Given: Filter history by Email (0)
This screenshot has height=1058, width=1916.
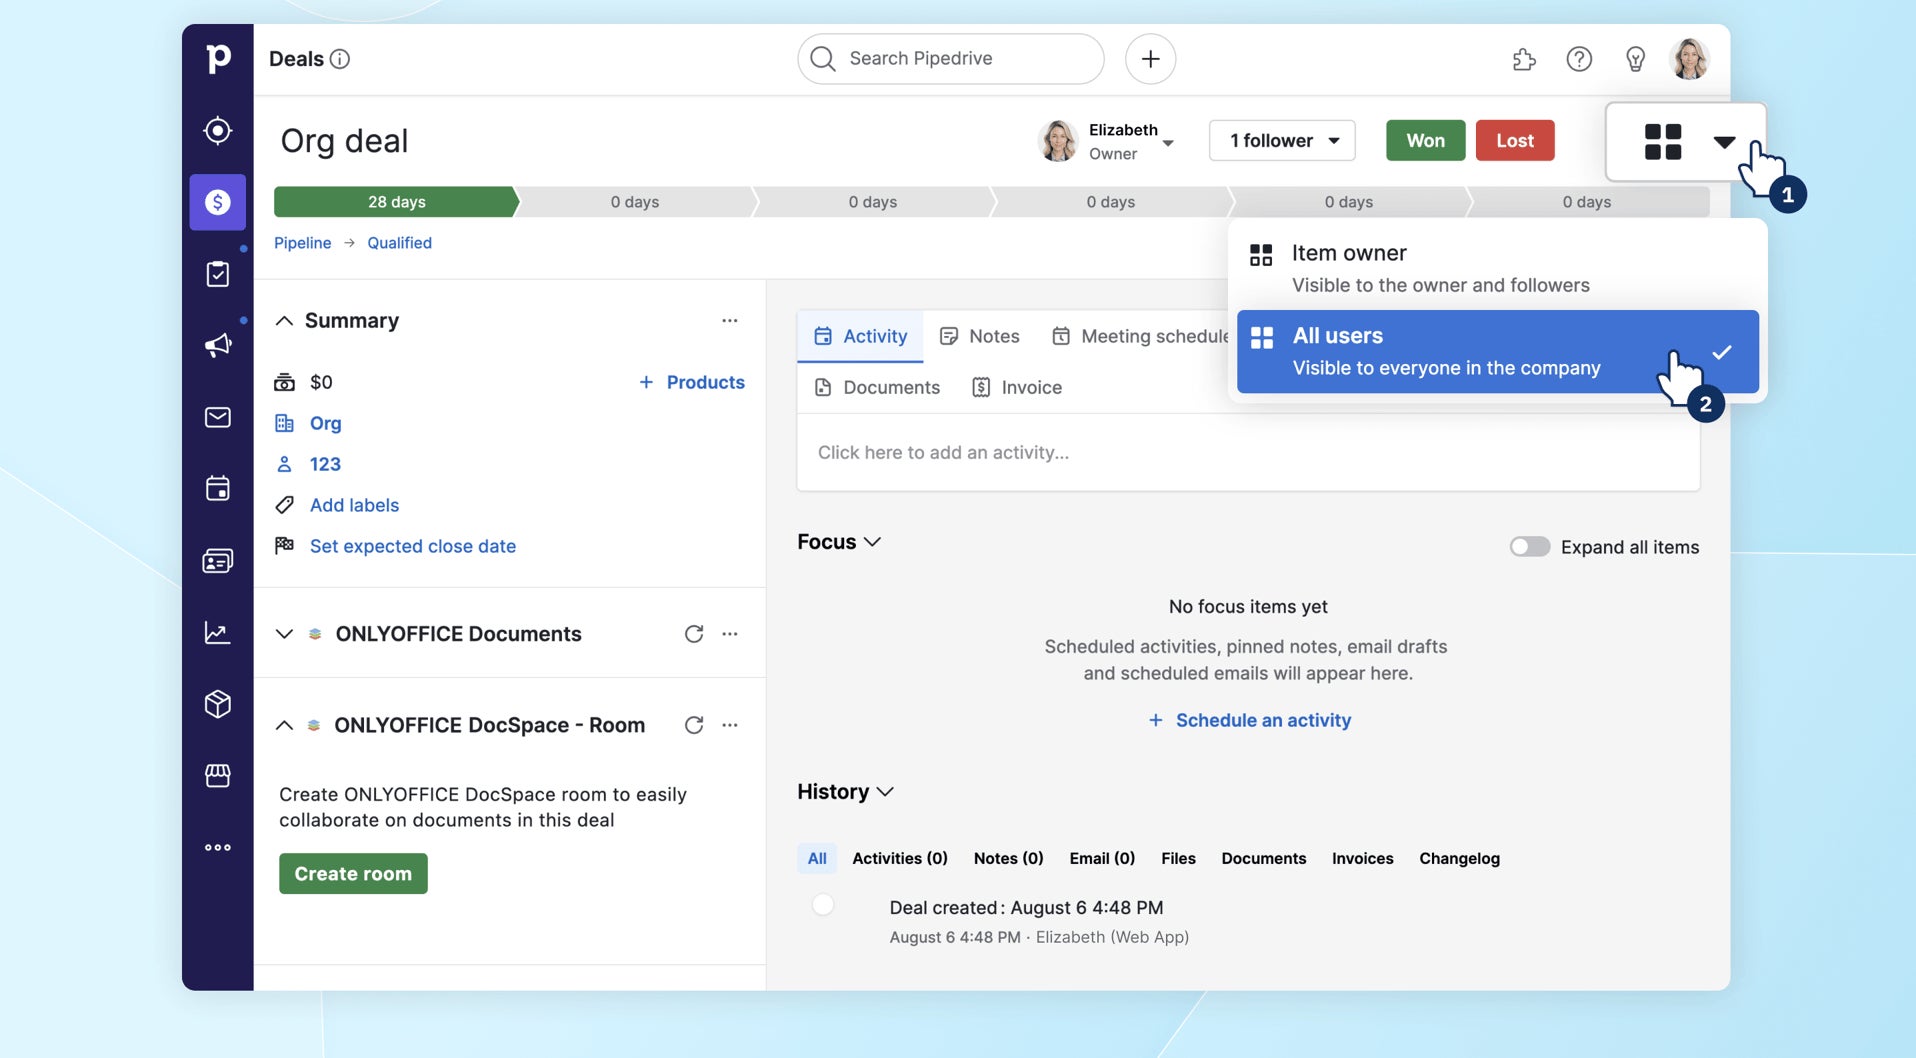Looking at the screenshot, I should 1102,859.
